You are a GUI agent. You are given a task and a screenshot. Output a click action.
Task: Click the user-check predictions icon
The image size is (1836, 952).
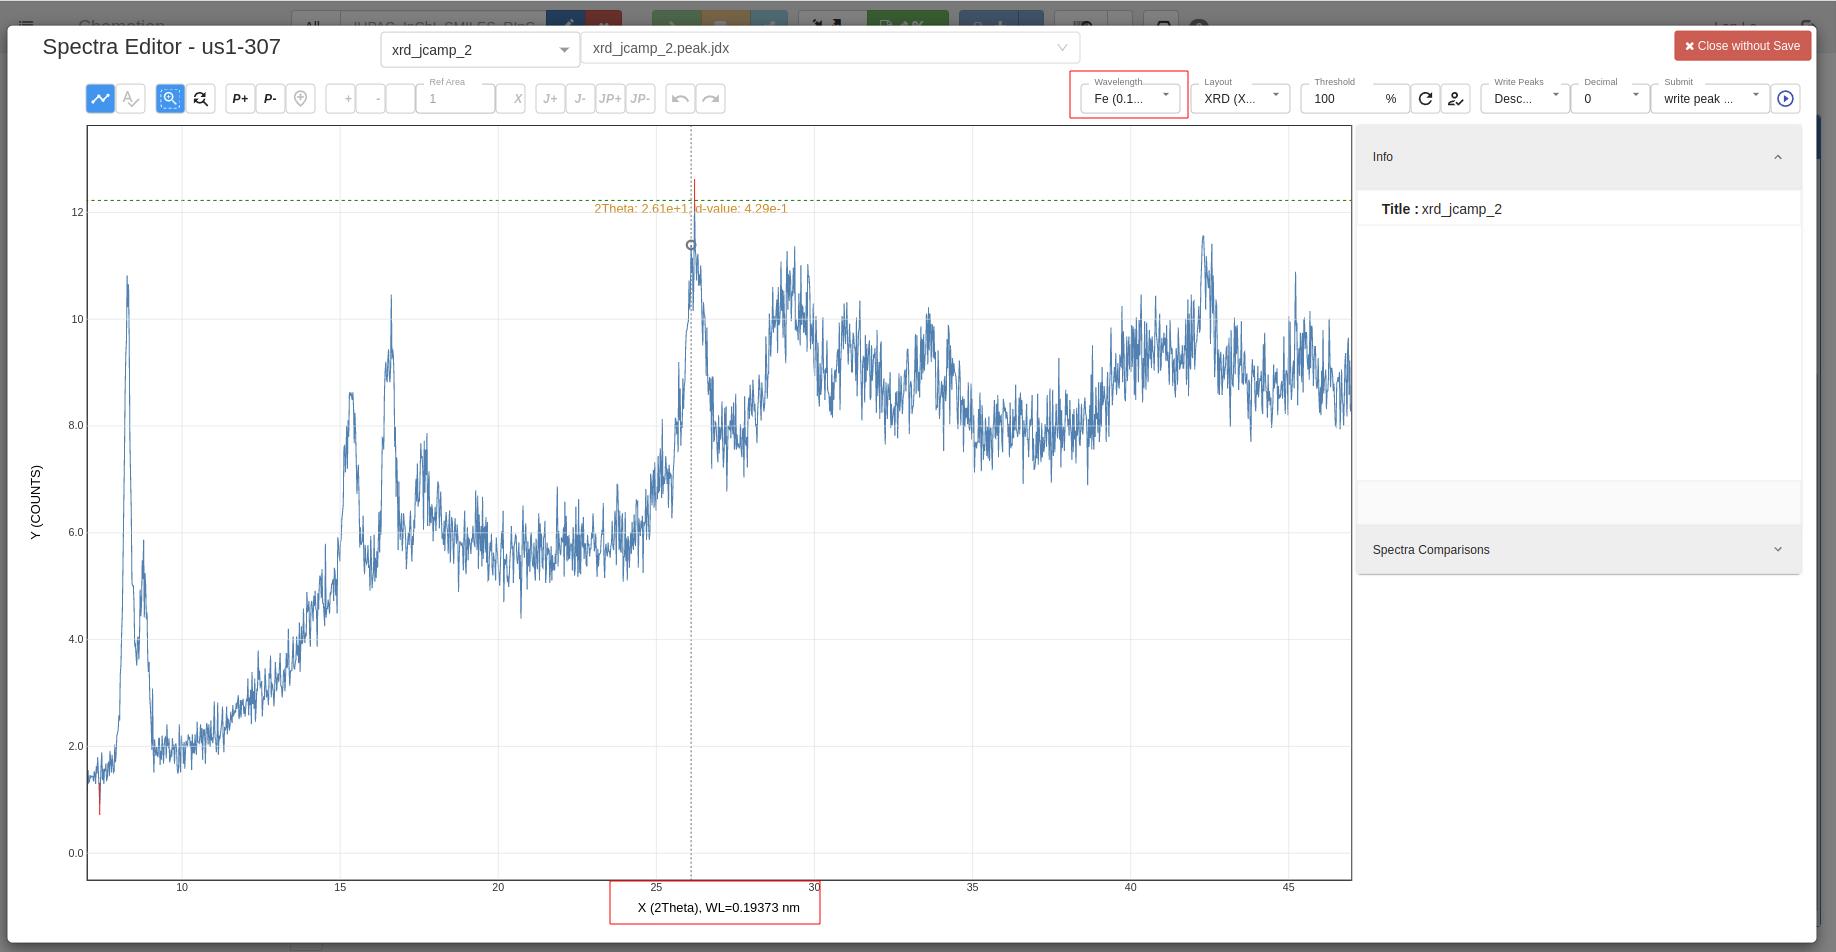1456,98
